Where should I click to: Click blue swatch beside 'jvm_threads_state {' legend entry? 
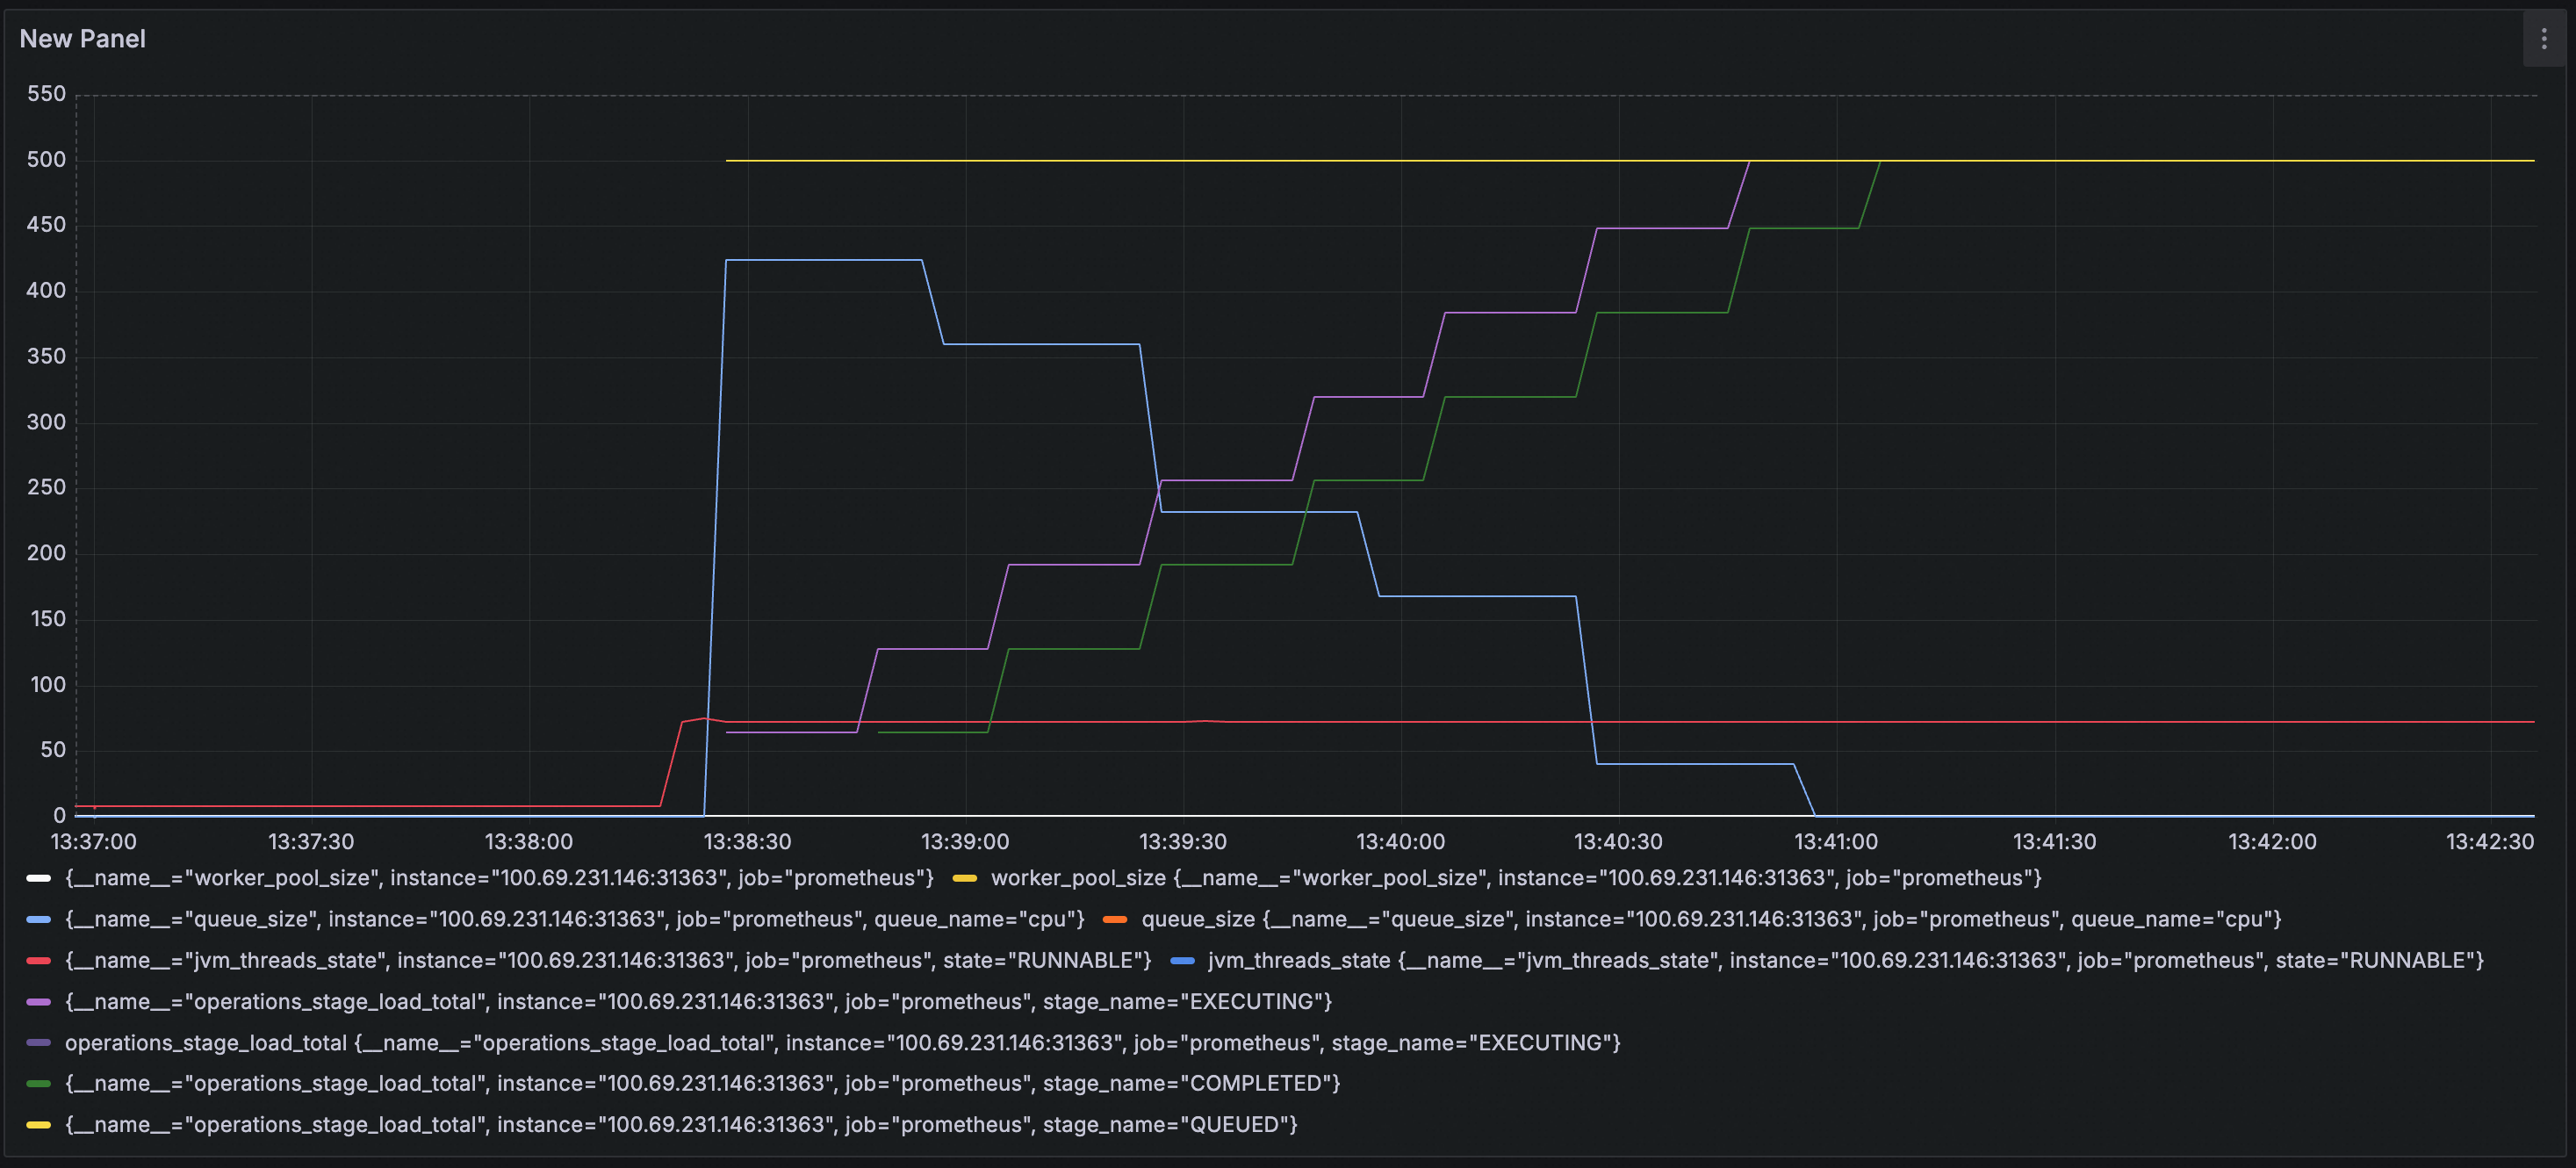click(1181, 960)
